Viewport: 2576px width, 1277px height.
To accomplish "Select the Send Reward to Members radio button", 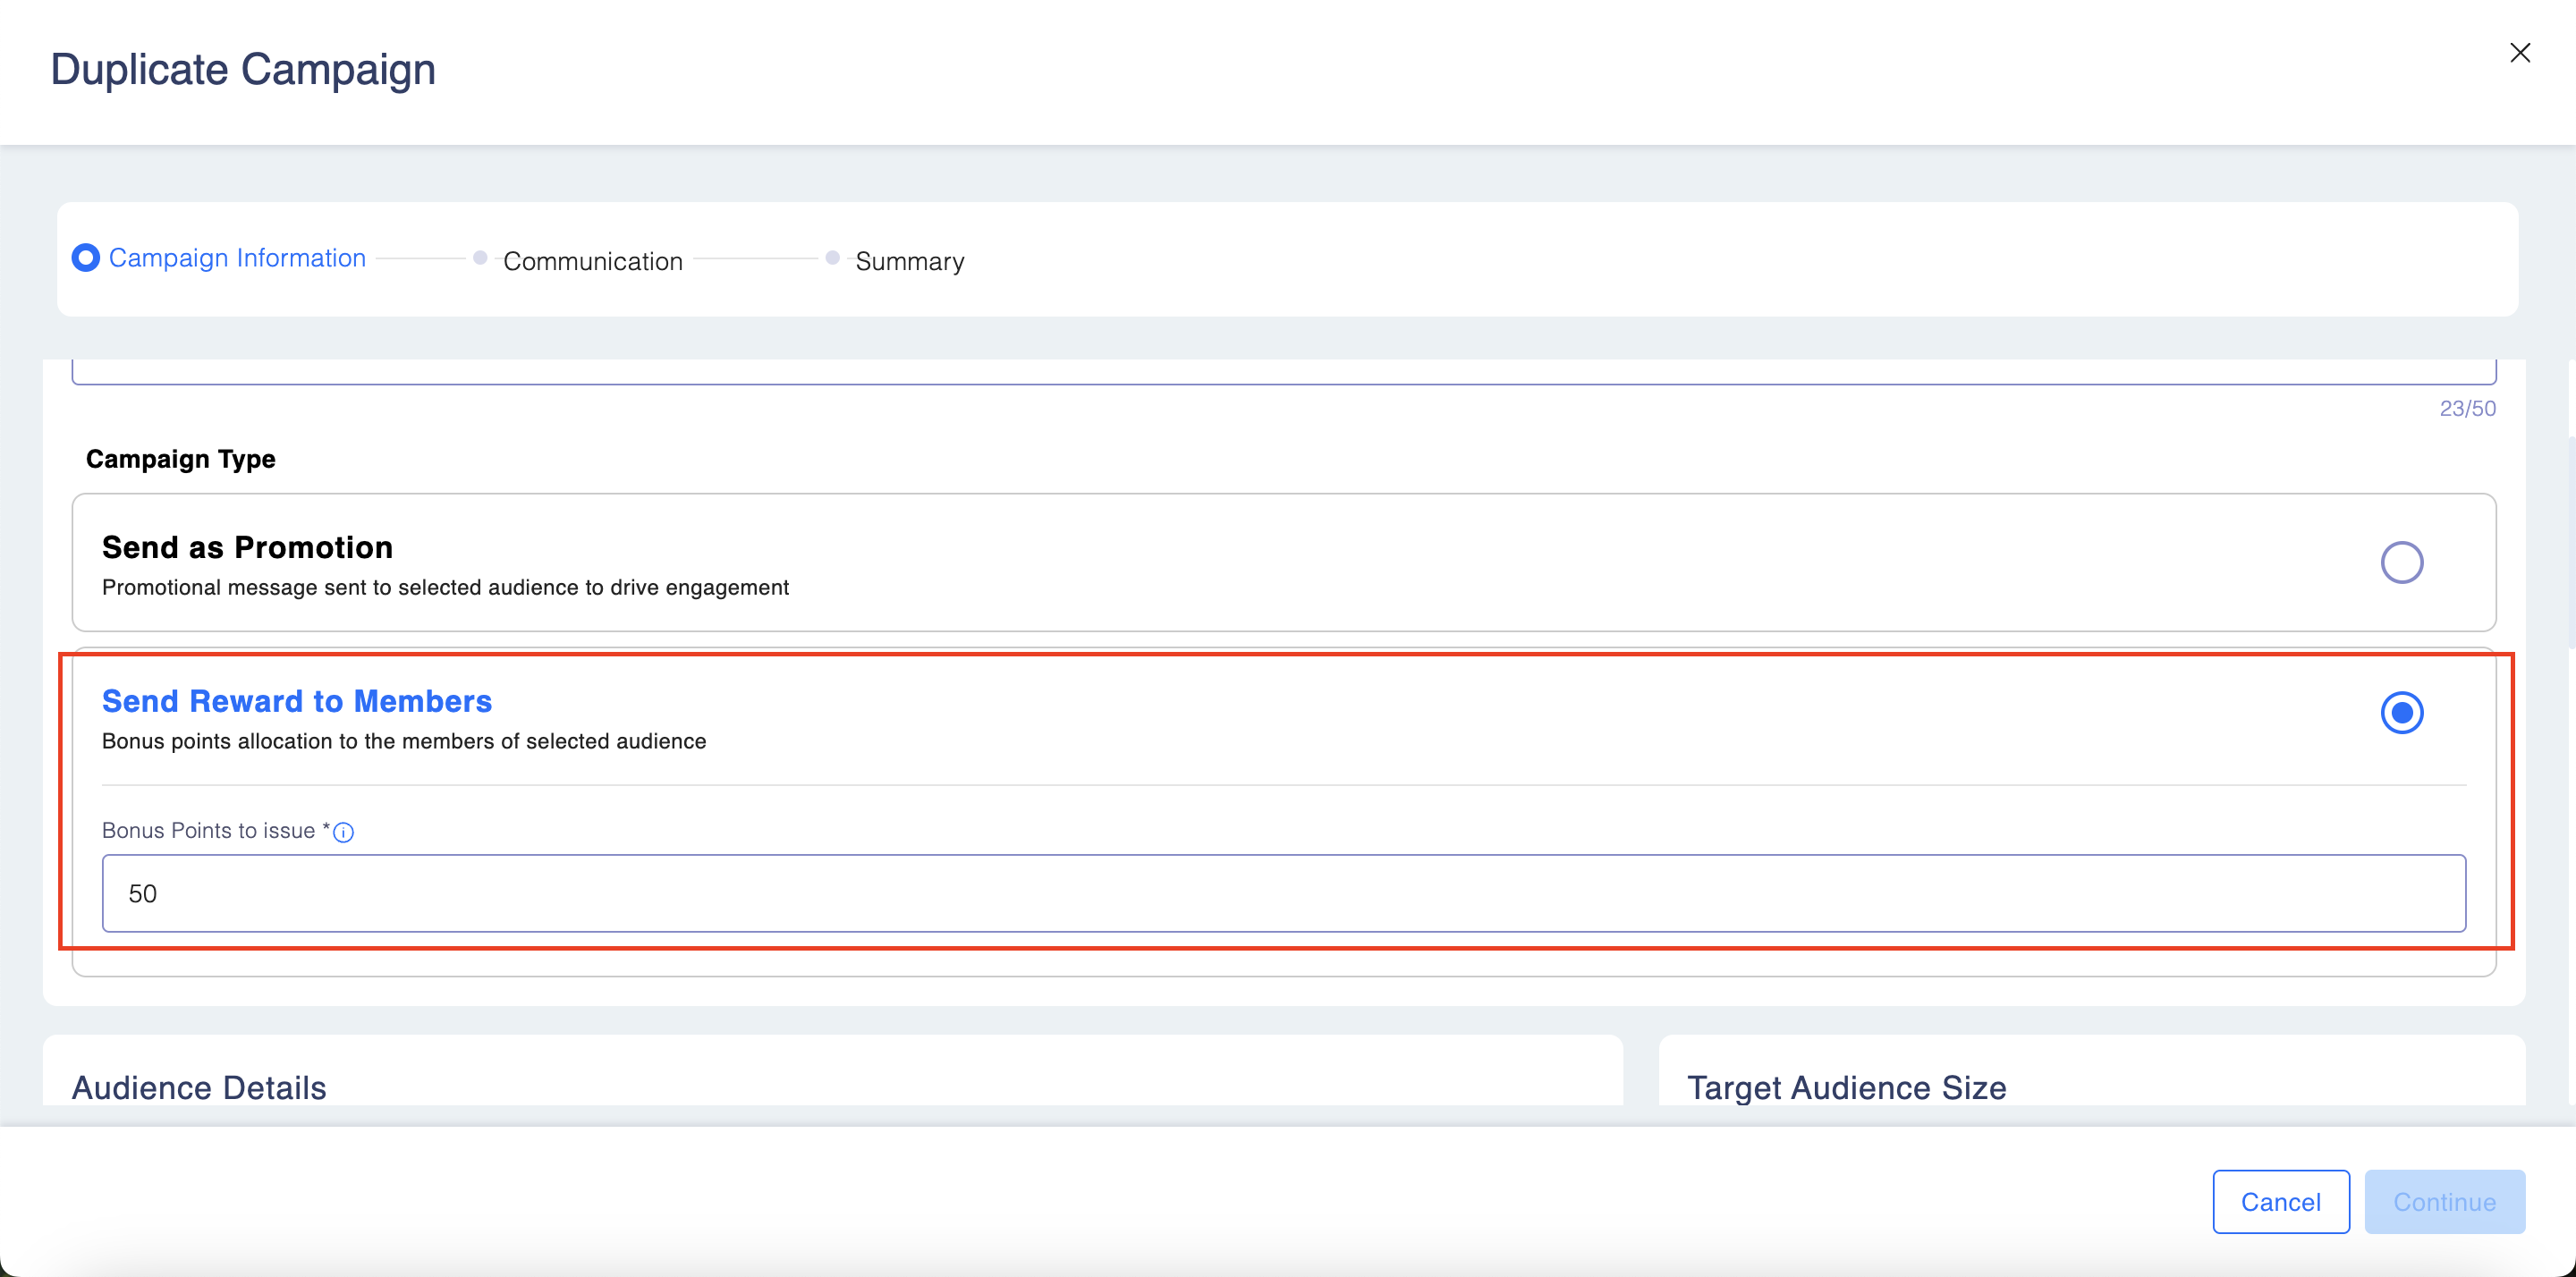I will coord(2401,713).
